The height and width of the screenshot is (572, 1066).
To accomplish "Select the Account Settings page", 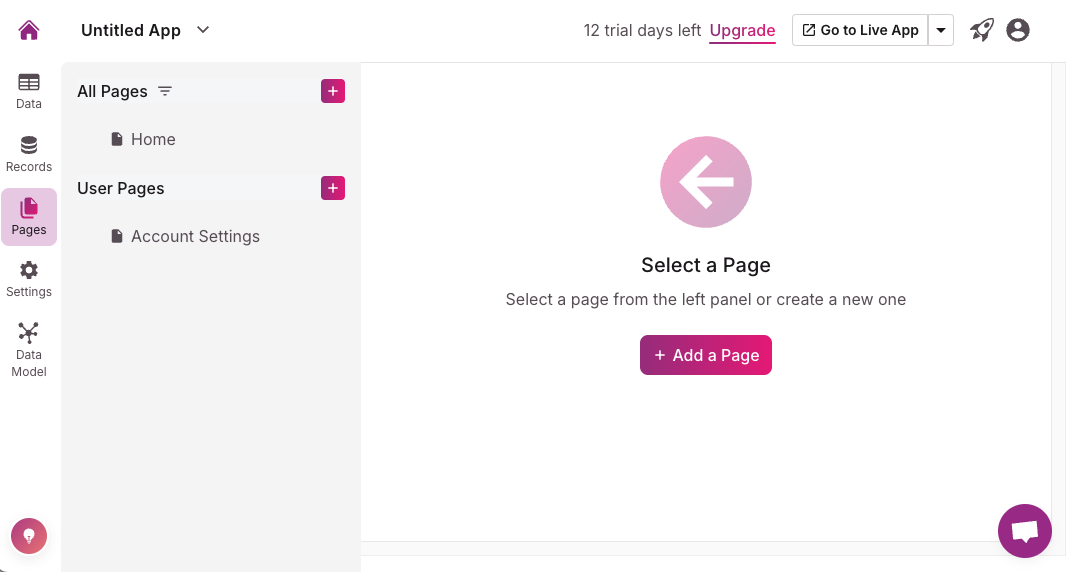I will click(x=195, y=236).
